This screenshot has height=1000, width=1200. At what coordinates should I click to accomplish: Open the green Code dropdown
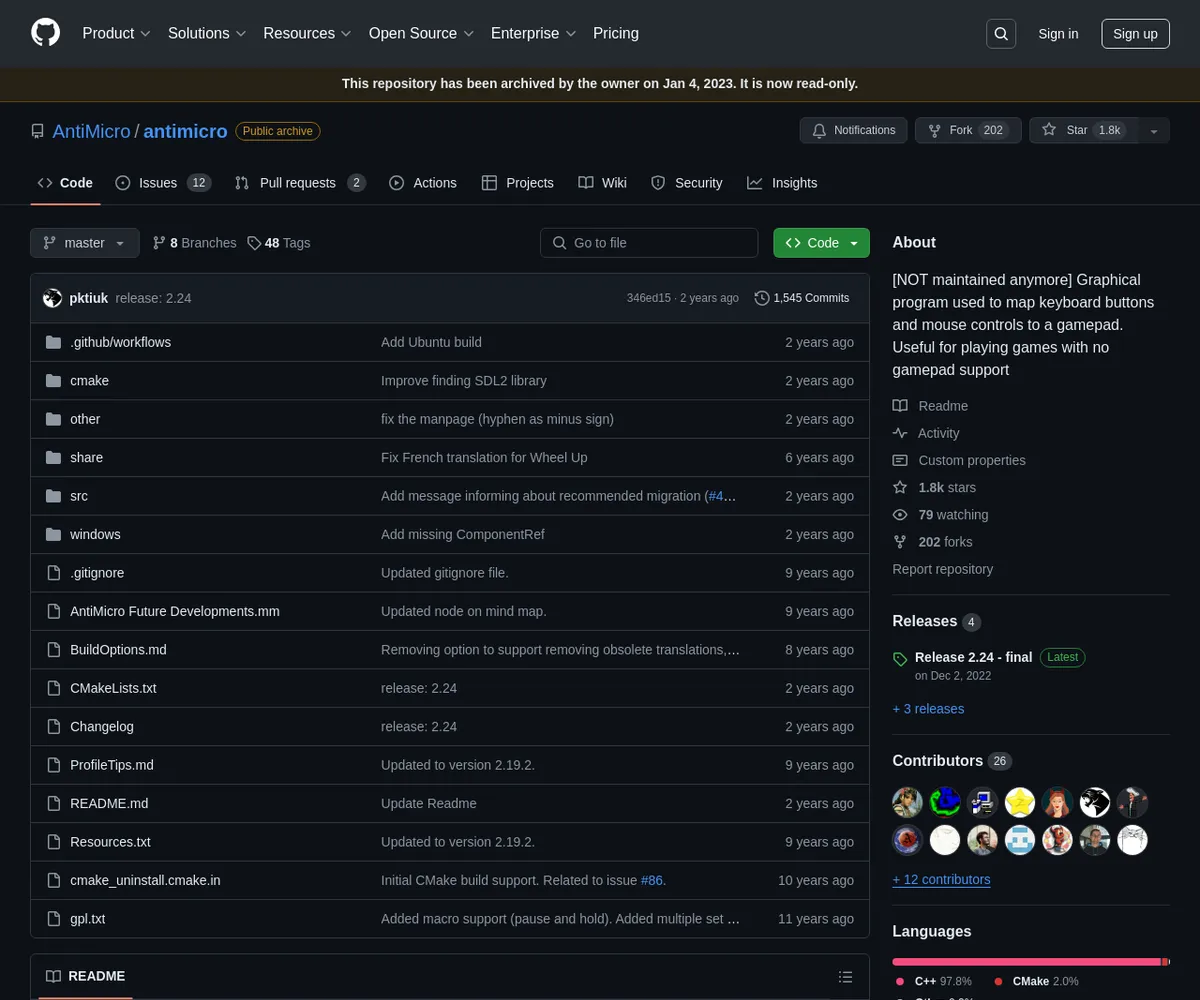pyautogui.click(x=821, y=243)
